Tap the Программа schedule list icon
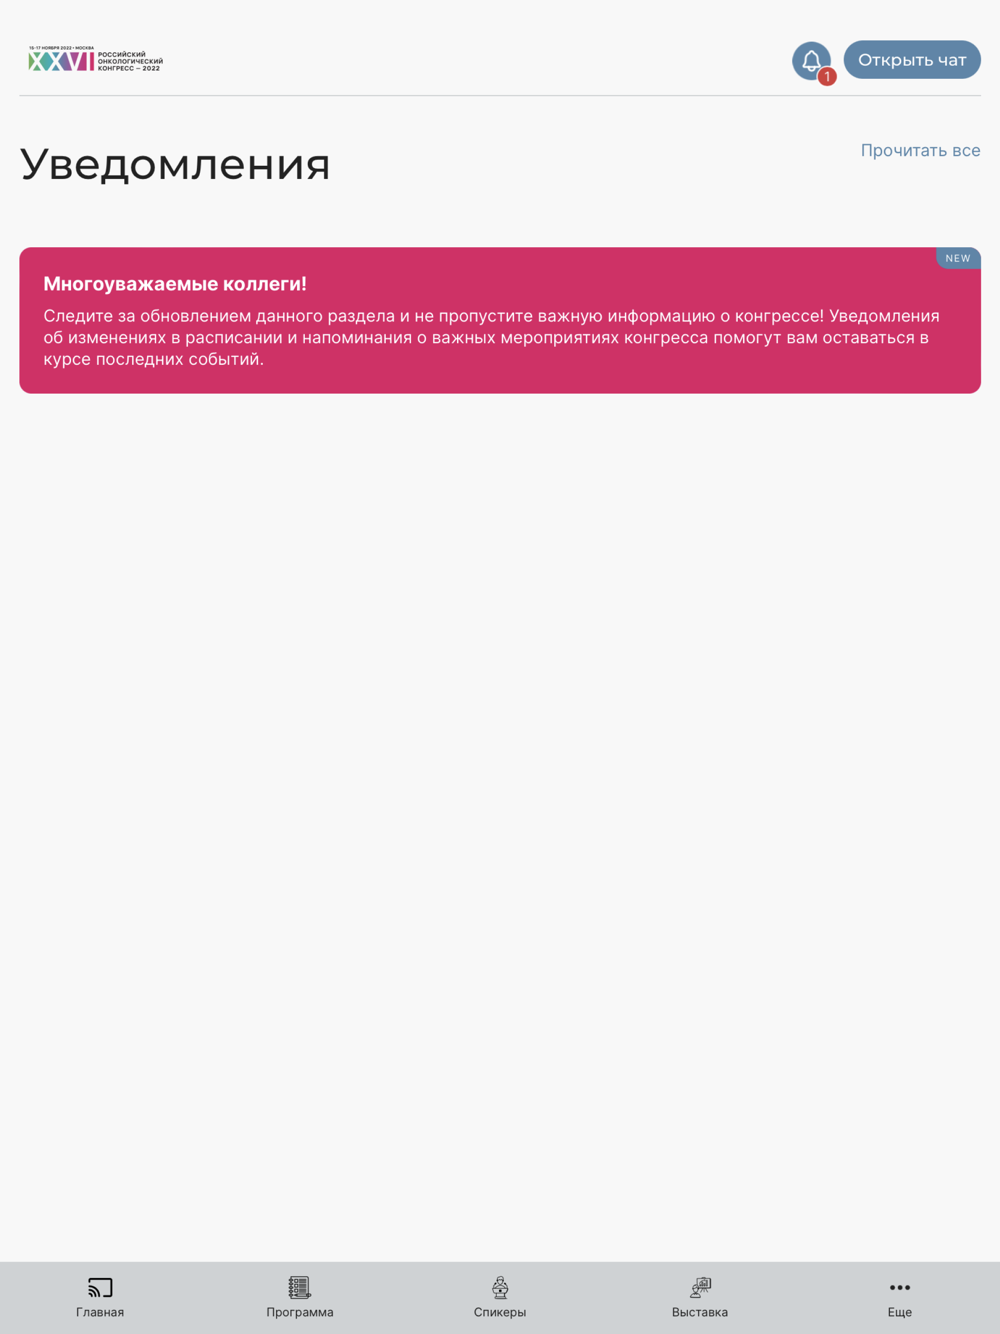 coord(300,1287)
